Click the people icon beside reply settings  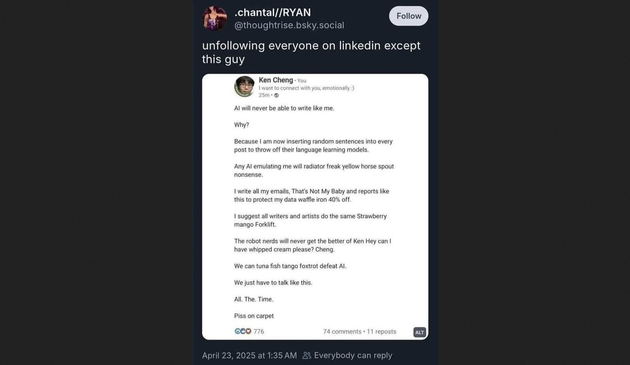(x=307, y=355)
